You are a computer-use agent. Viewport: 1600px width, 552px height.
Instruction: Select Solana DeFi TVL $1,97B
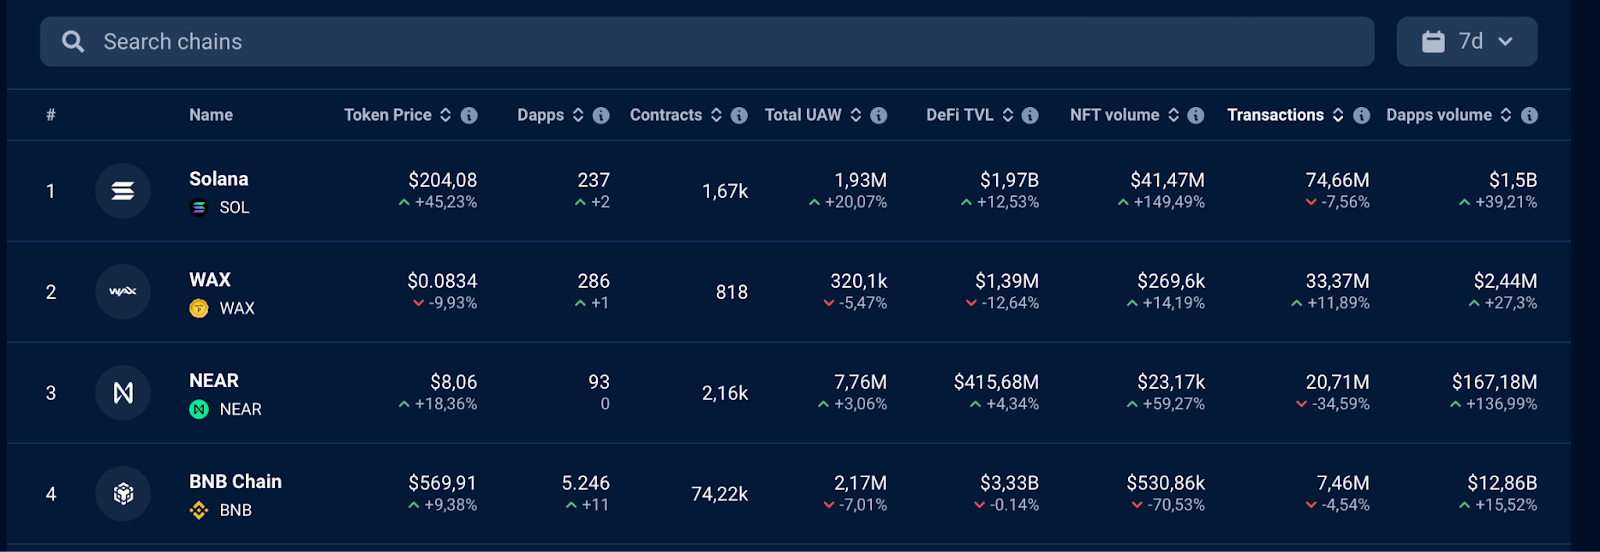click(x=1009, y=180)
